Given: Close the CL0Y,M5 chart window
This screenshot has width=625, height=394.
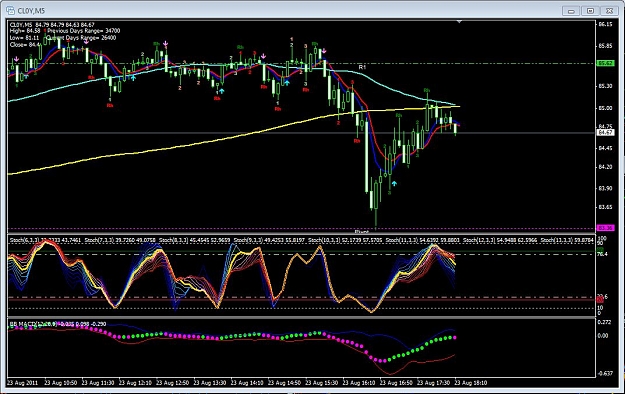Looking at the screenshot, I should click(x=609, y=11).
